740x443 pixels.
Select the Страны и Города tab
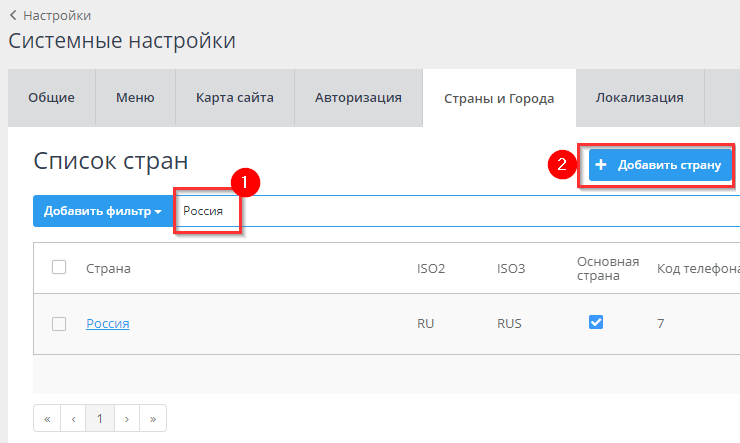point(498,98)
